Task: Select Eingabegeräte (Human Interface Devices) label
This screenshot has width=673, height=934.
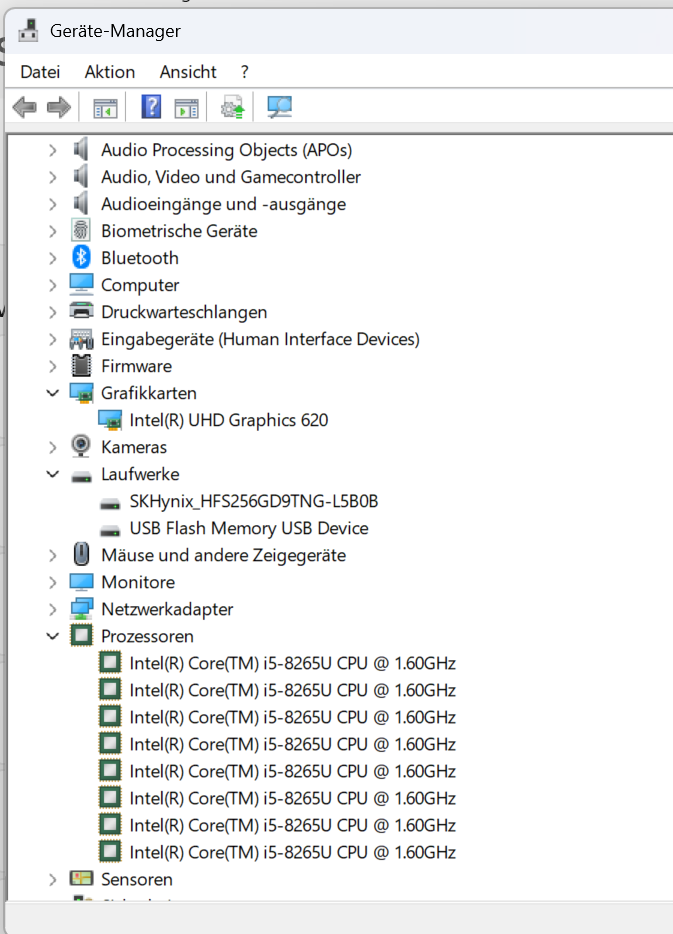Action: coord(260,339)
